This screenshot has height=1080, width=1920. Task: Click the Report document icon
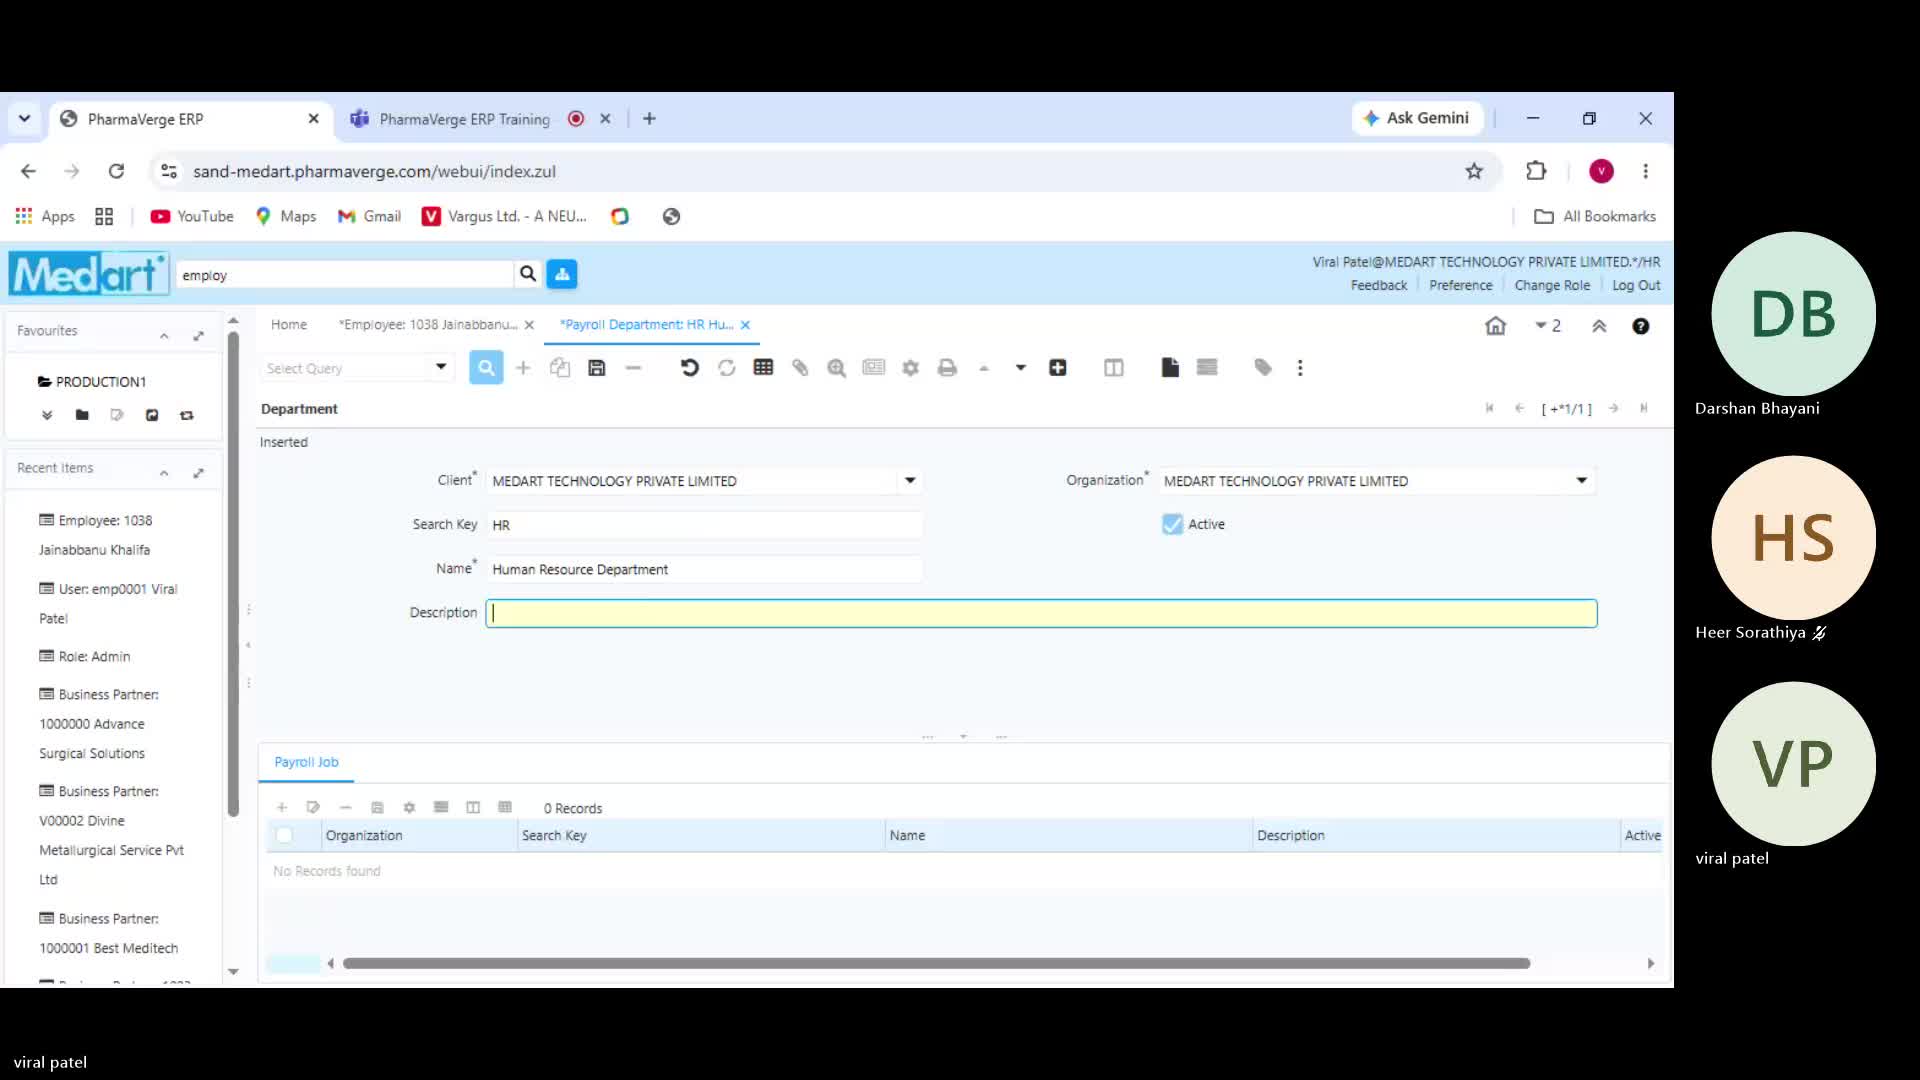pos(1170,368)
